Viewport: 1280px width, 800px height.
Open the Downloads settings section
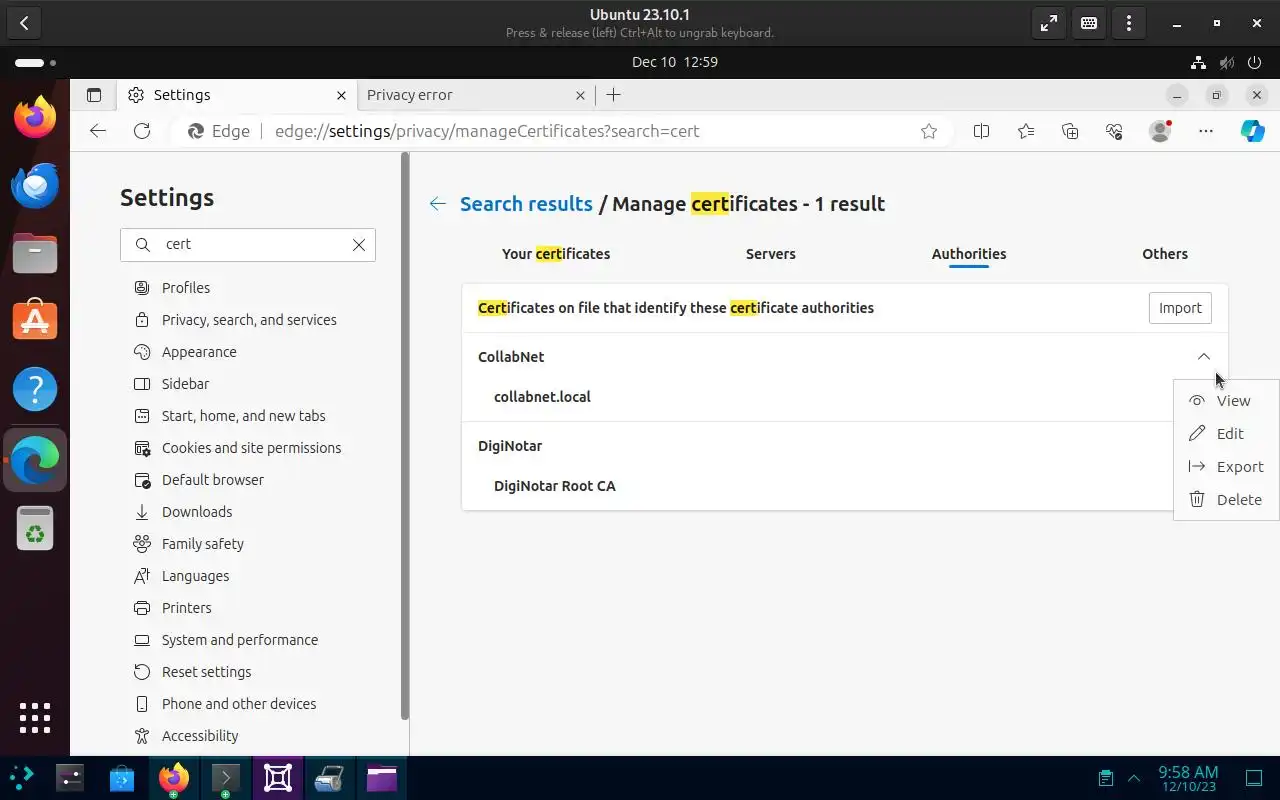pyautogui.click(x=197, y=512)
